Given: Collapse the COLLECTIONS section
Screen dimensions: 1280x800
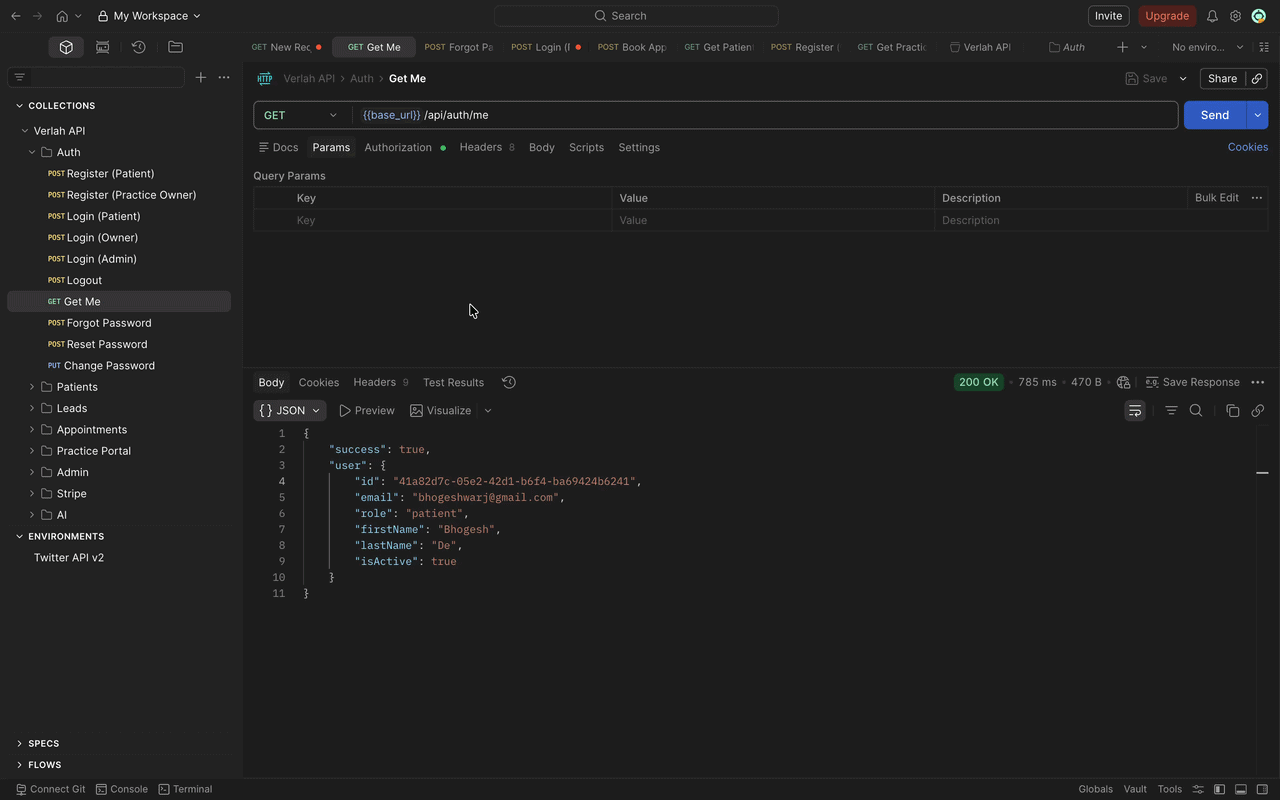Looking at the screenshot, I should pos(20,106).
